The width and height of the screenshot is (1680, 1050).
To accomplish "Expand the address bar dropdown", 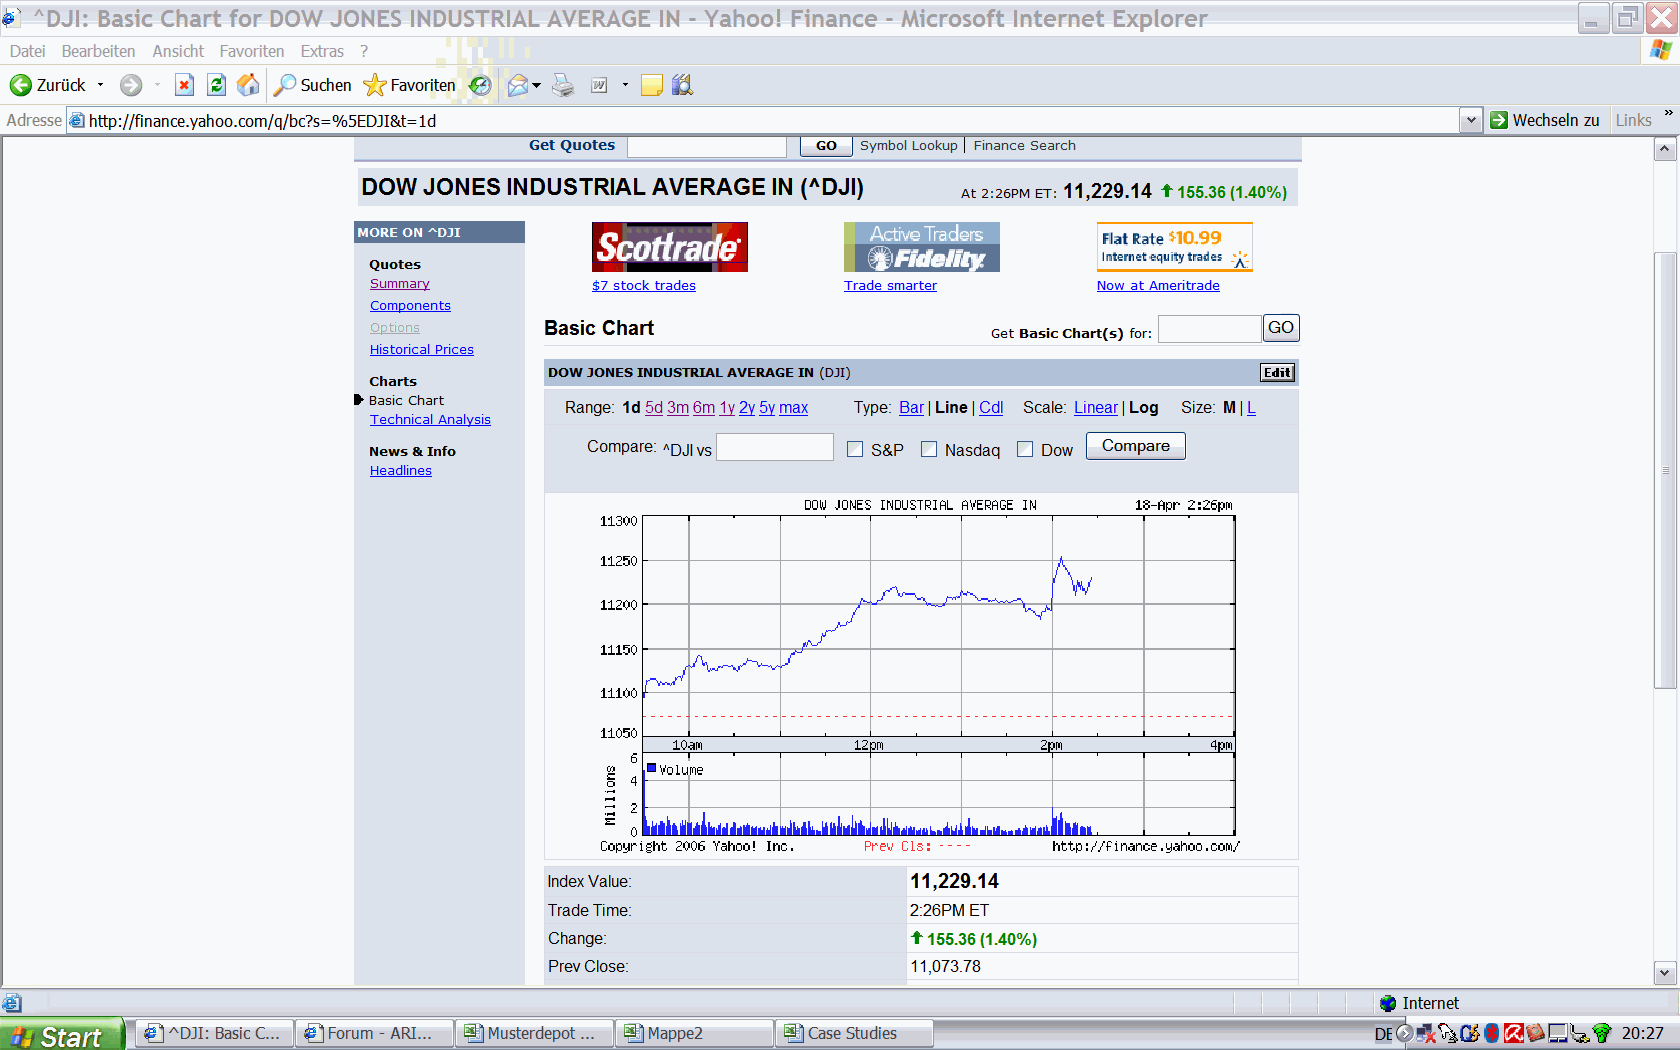I will 1470,121.
